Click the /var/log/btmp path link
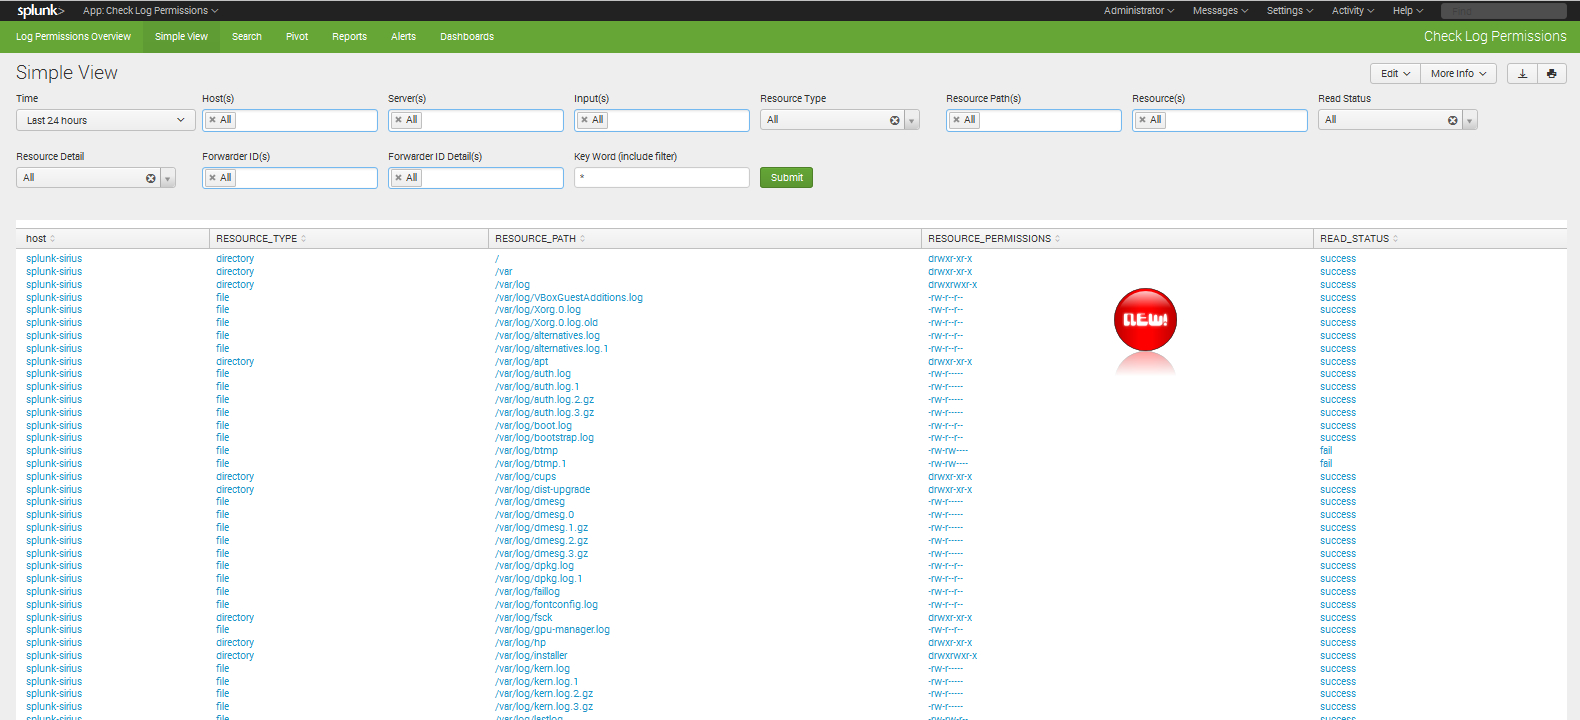Image resolution: width=1580 pixels, height=720 pixels. pyautogui.click(x=526, y=451)
